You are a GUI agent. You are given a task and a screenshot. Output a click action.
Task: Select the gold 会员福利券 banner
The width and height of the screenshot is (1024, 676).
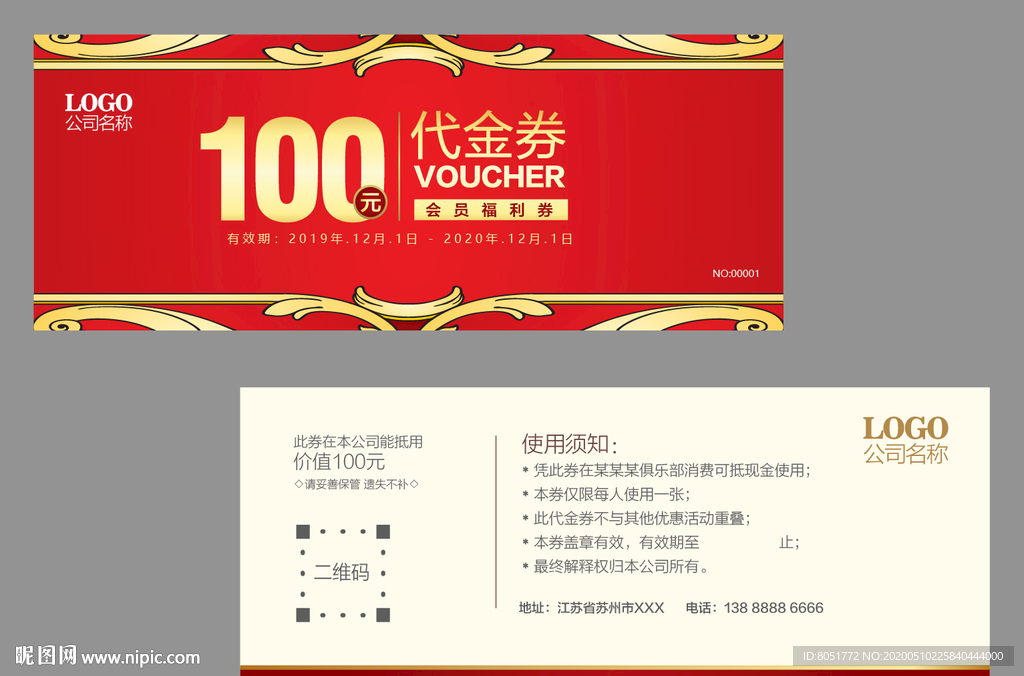pos(490,210)
